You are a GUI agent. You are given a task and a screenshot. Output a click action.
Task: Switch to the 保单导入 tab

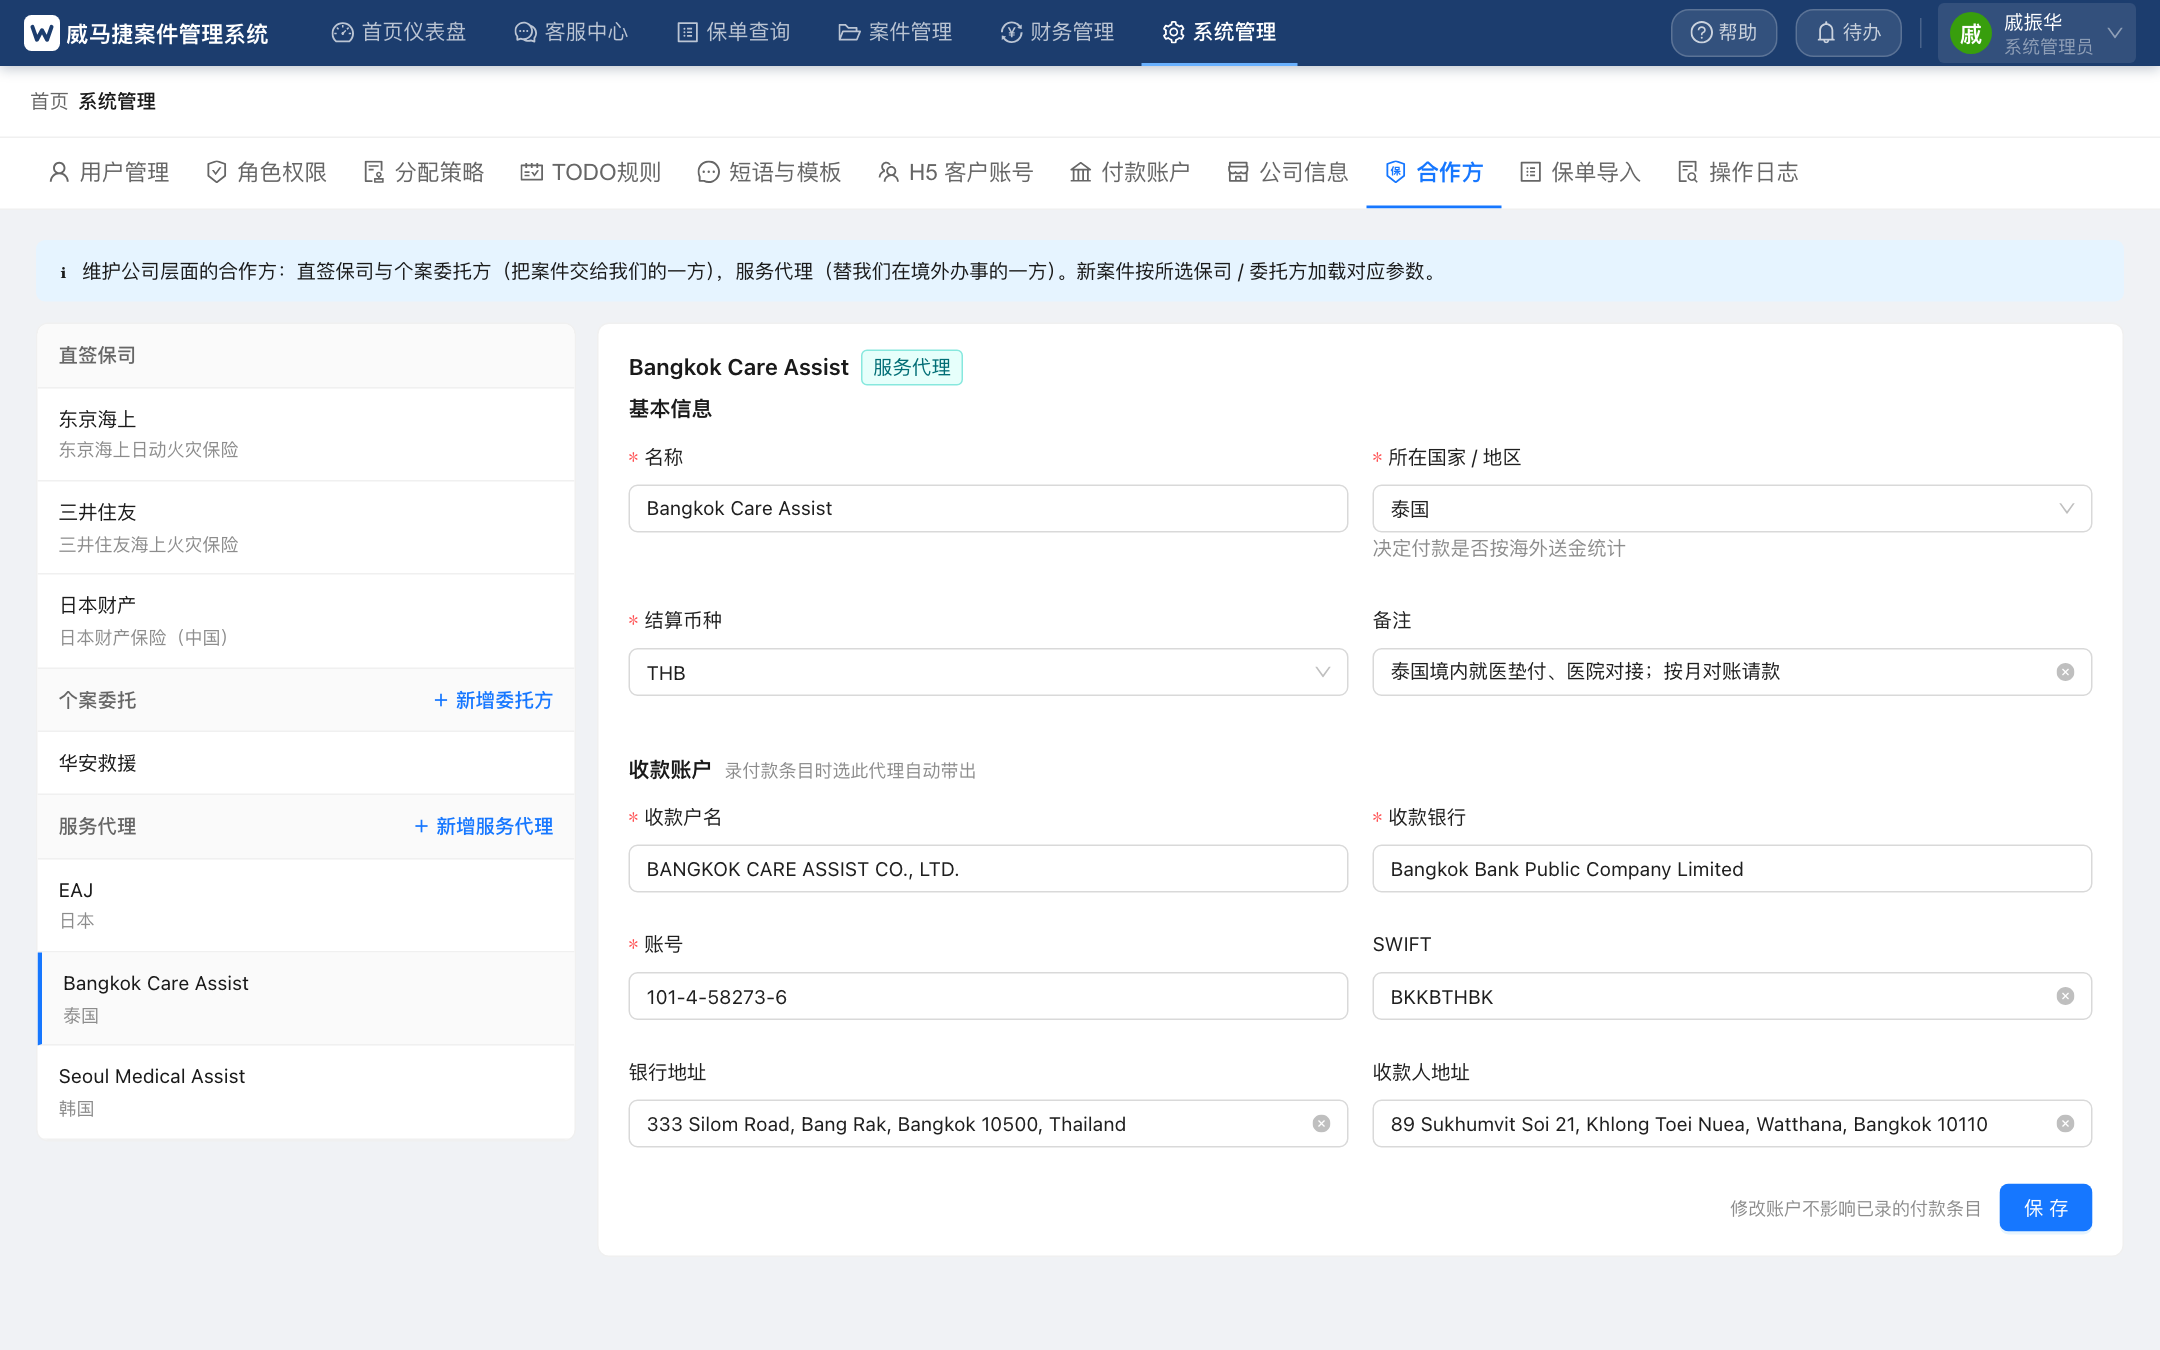coord(1580,172)
